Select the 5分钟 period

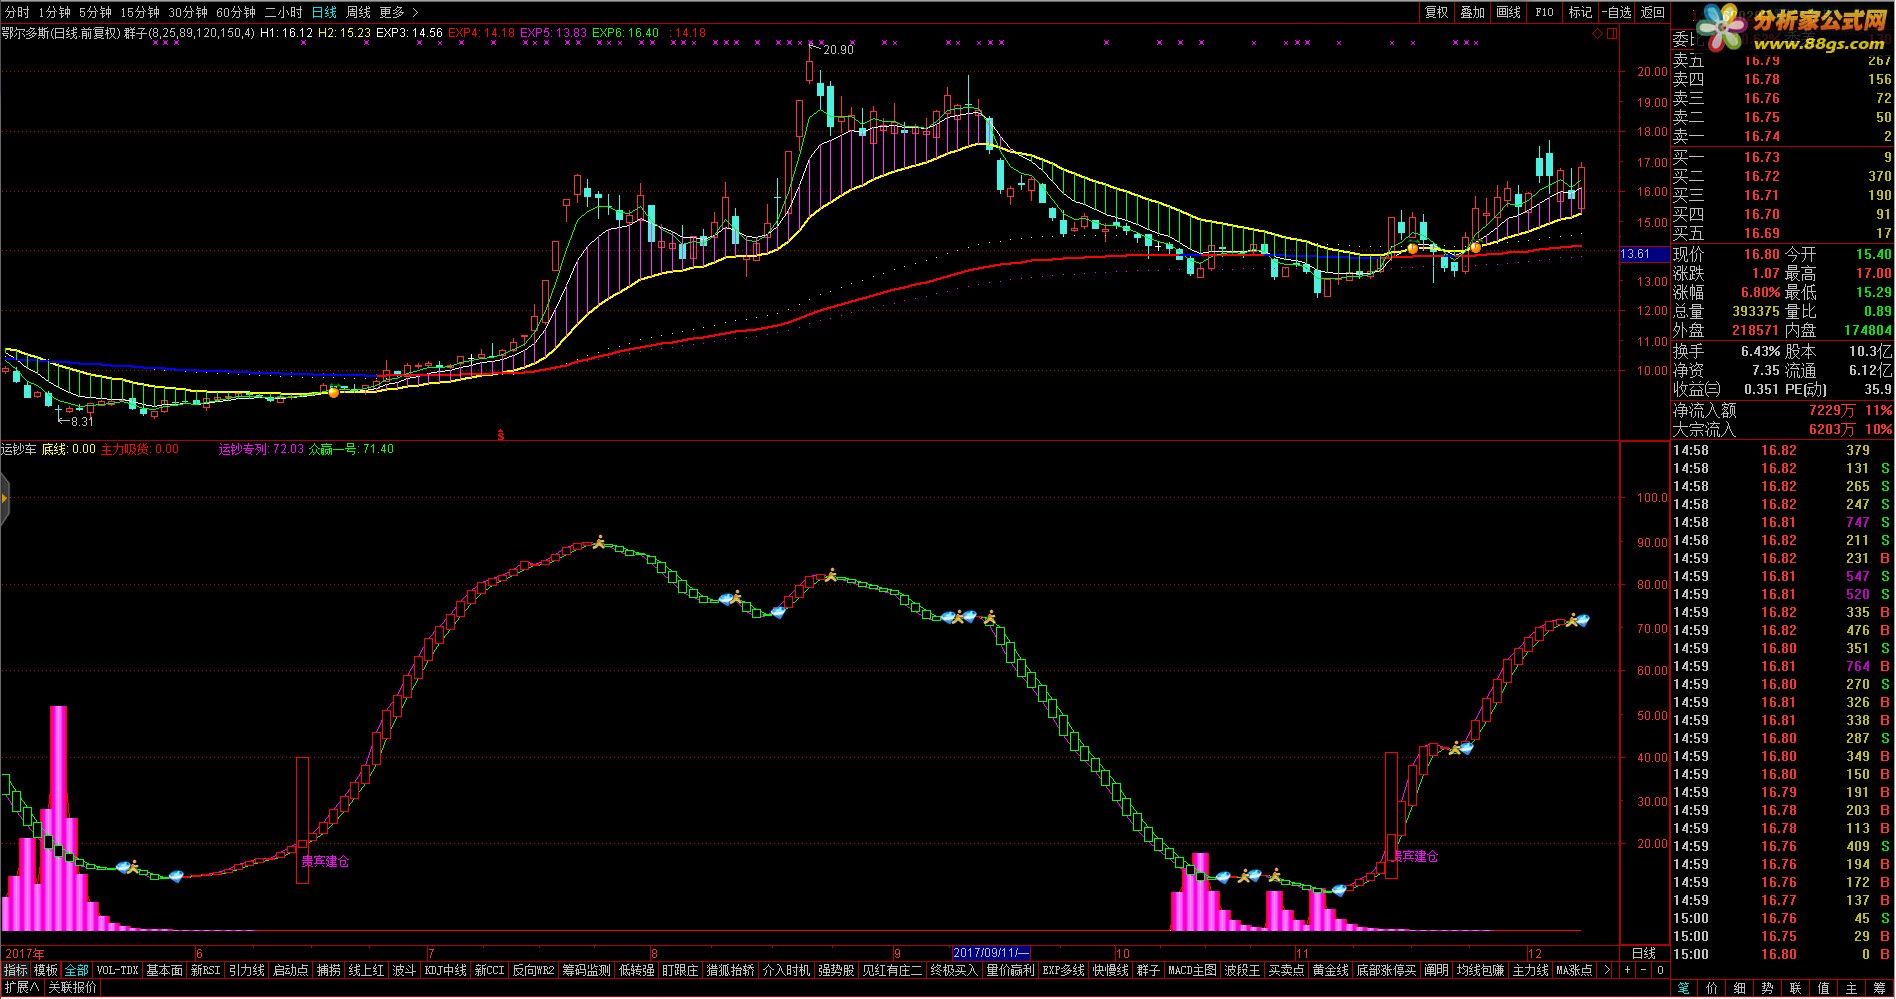(95, 12)
